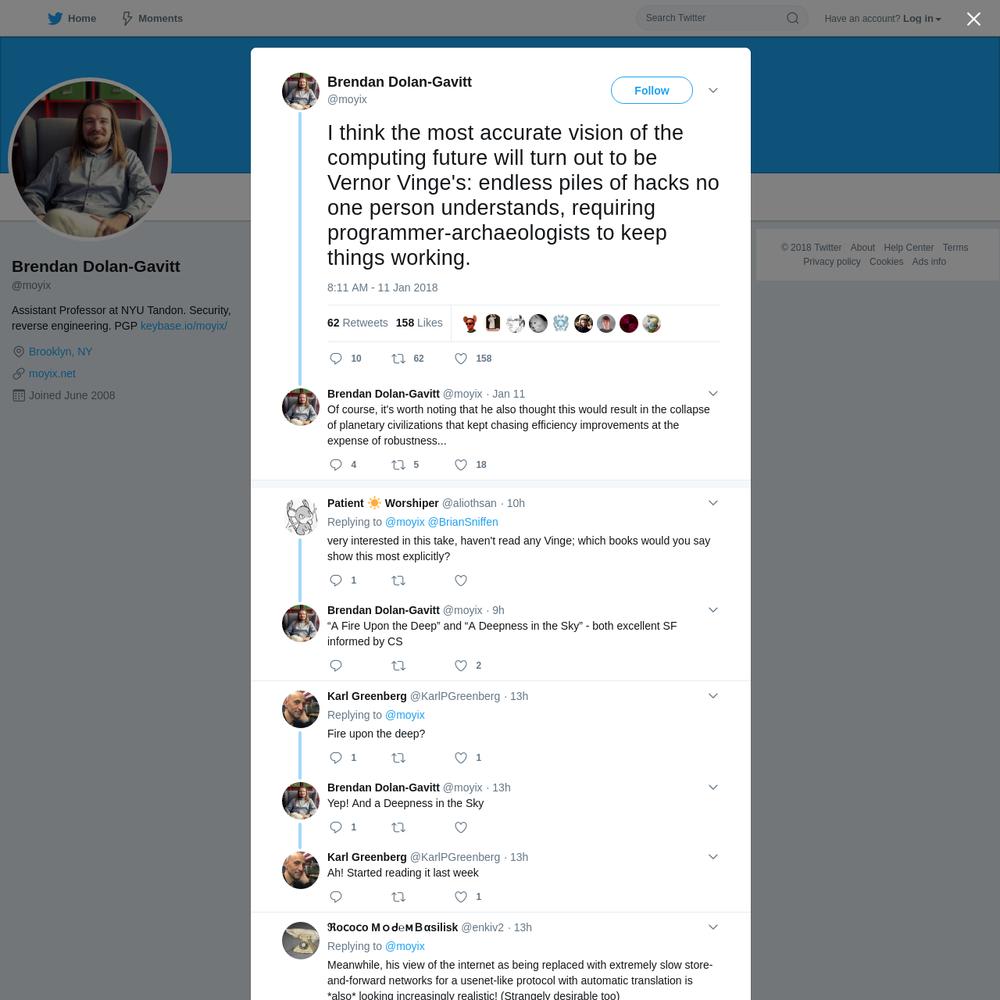Screen dimensions: 1000x1000
Task: Click into the Search Twitter field
Action: (712, 18)
